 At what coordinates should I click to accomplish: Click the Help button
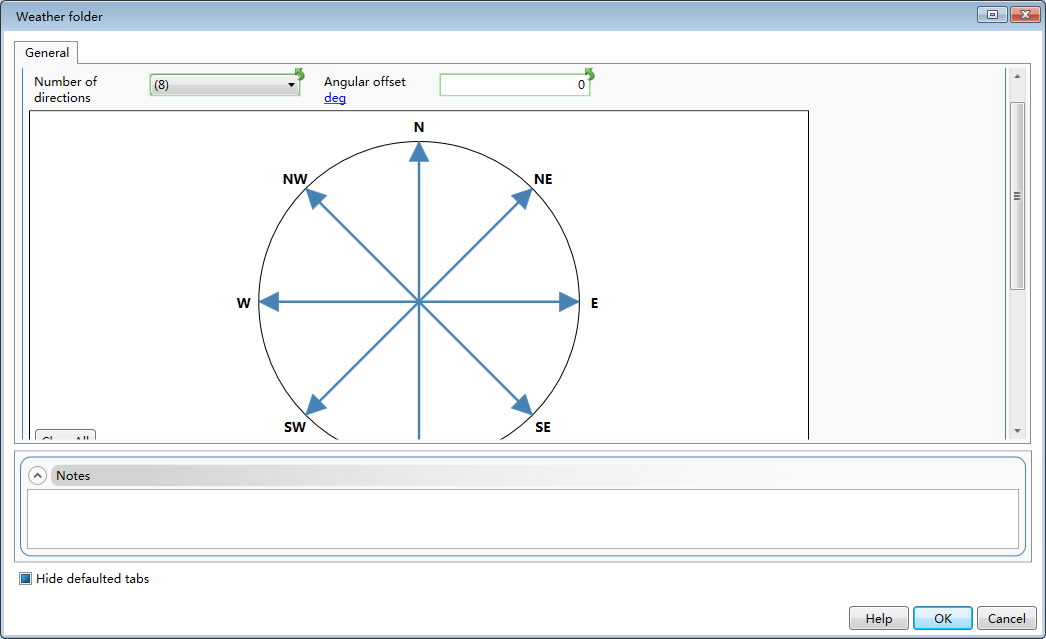(879, 618)
